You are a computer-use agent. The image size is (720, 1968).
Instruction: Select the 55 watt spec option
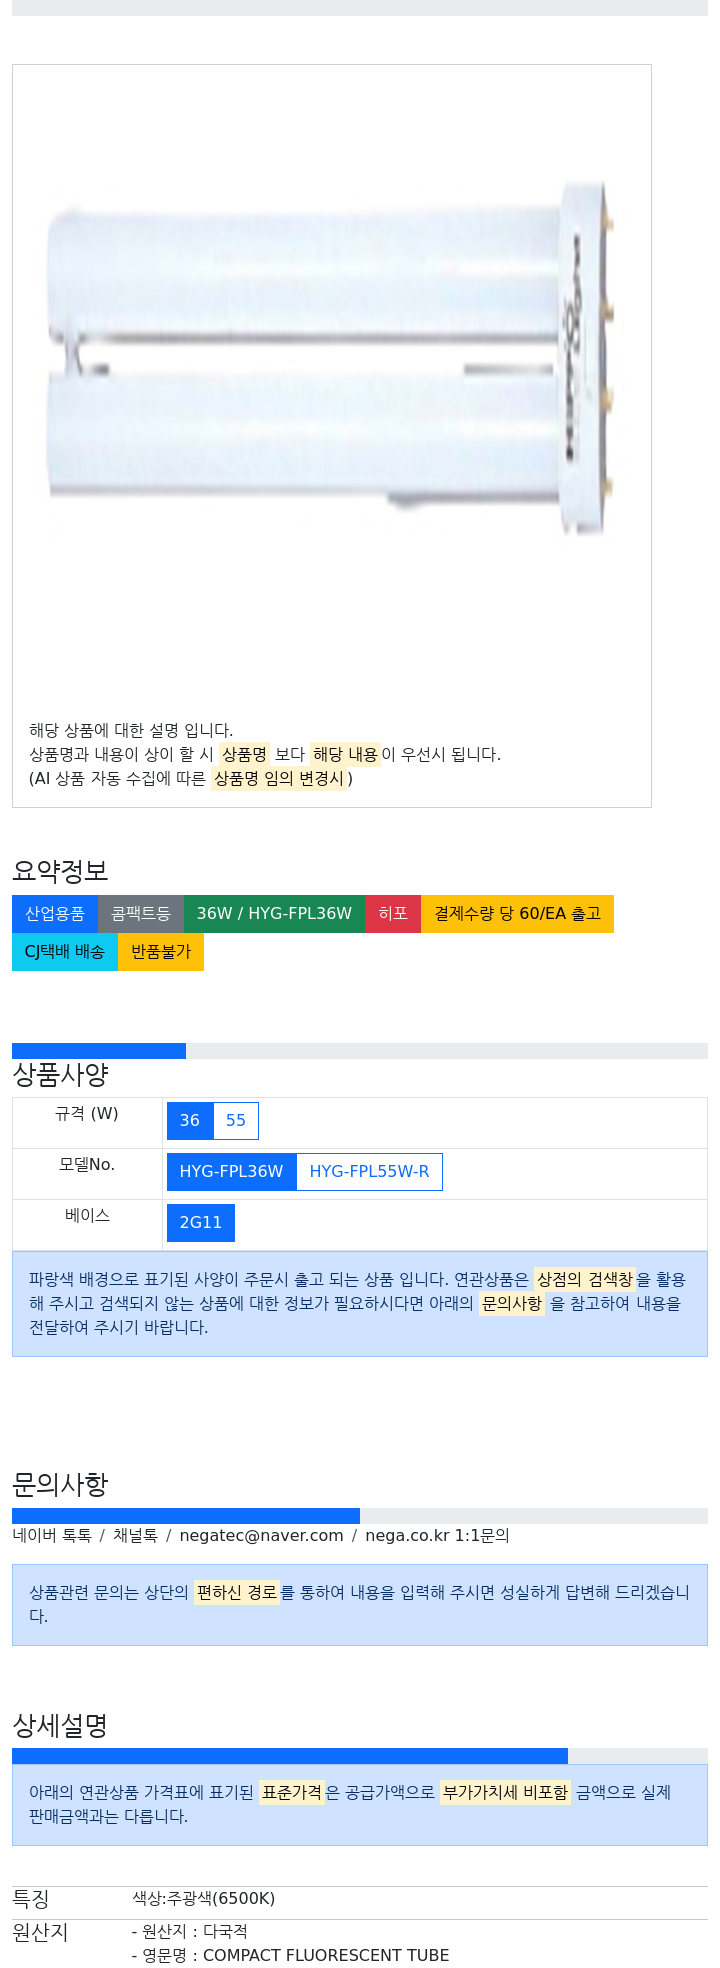tap(236, 1121)
